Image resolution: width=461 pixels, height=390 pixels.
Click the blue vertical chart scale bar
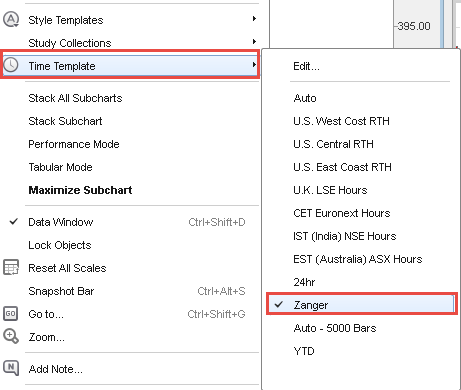pos(442,24)
